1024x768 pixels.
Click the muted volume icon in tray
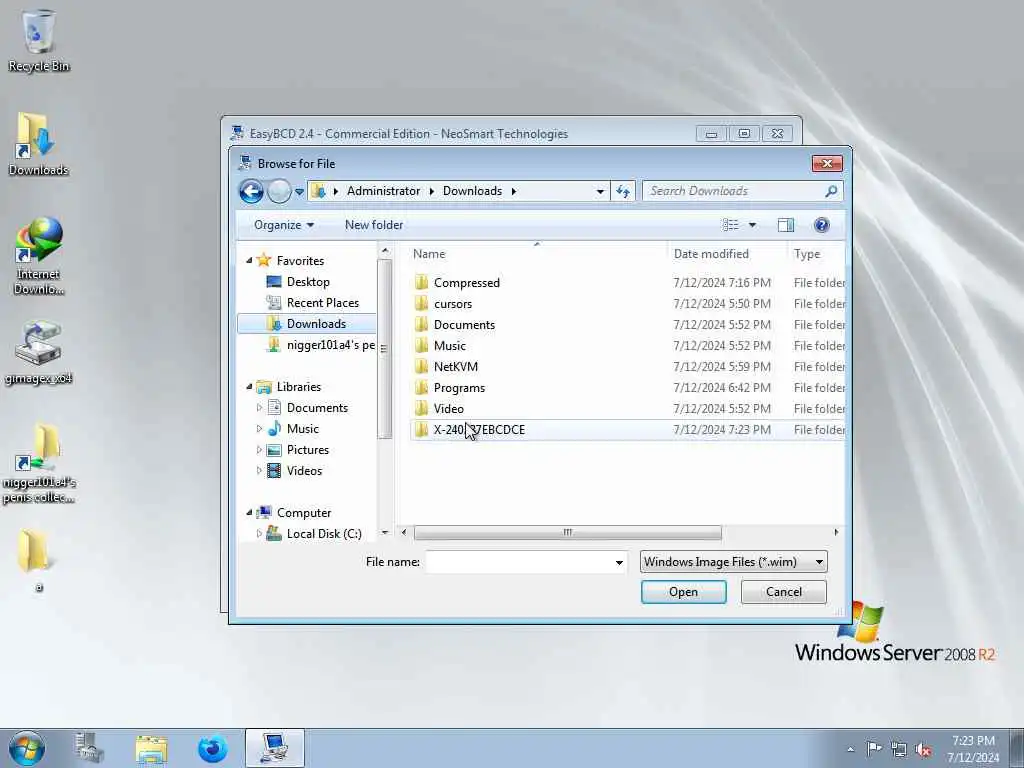point(923,750)
